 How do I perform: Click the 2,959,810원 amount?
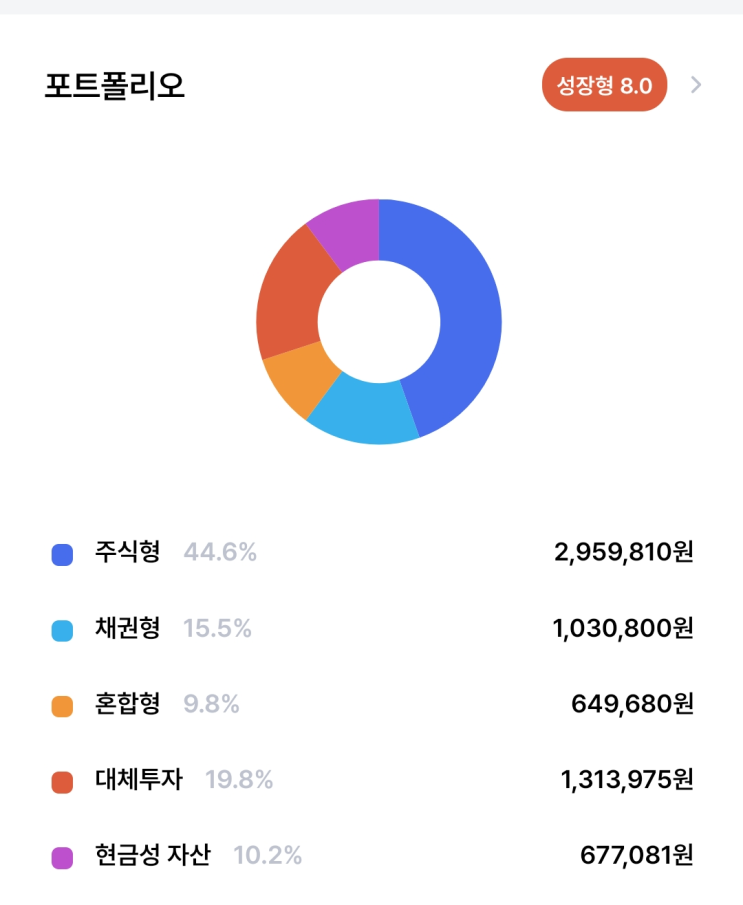(x=623, y=552)
